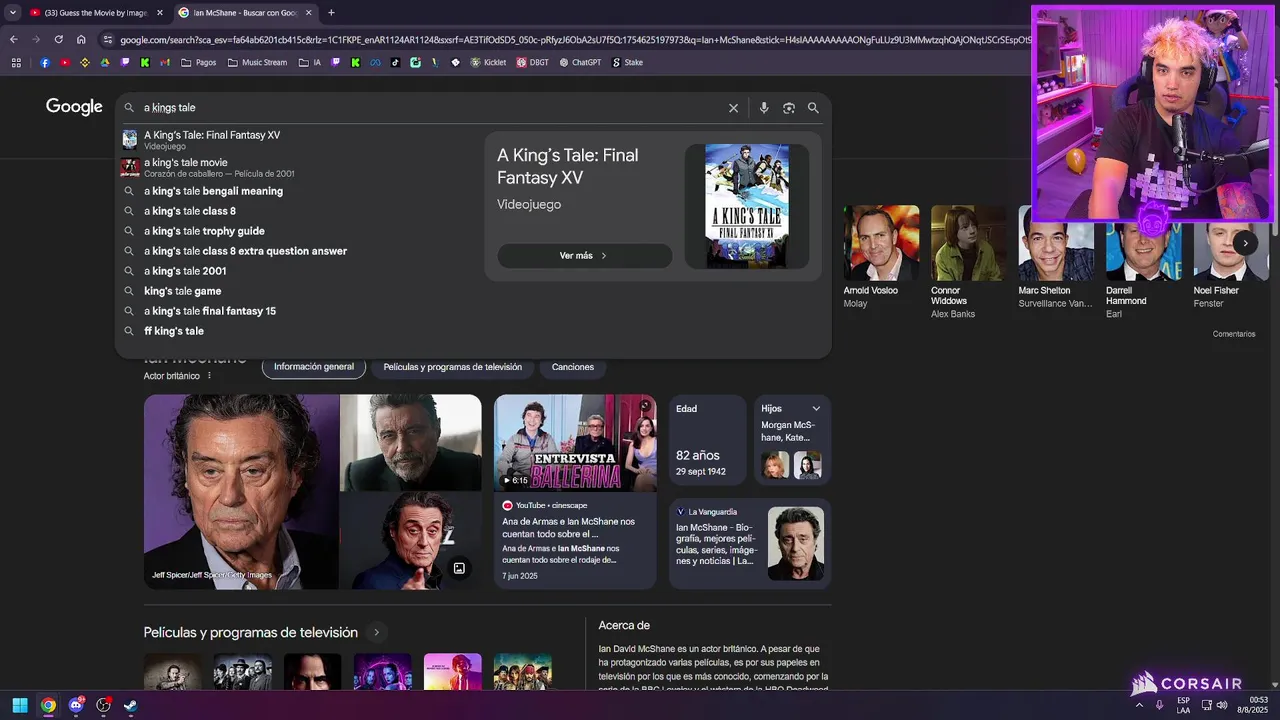Expand Películas y programas de televisión arrow
1280x720 pixels.
point(377,632)
